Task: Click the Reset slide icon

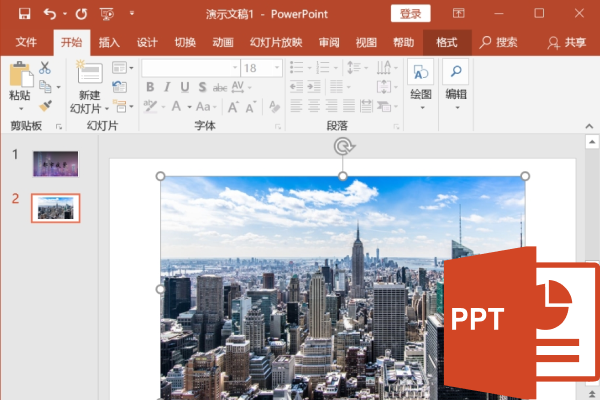Action: pos(118,87)
